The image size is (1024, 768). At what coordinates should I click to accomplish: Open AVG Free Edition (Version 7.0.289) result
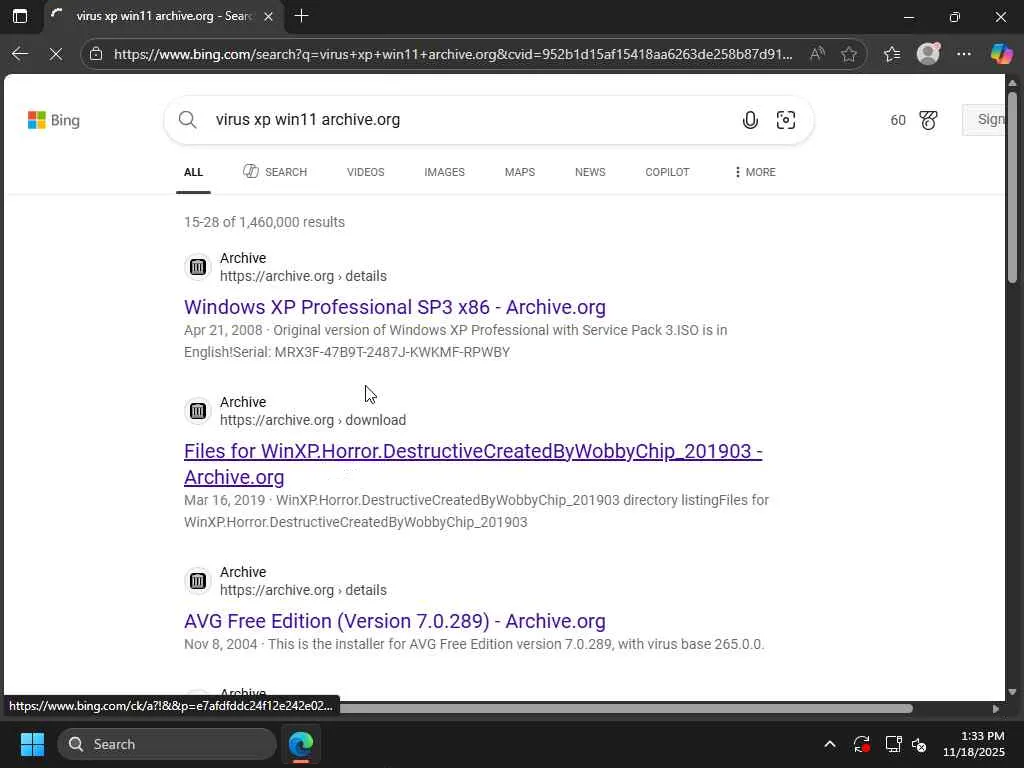[x=394, y=621]
